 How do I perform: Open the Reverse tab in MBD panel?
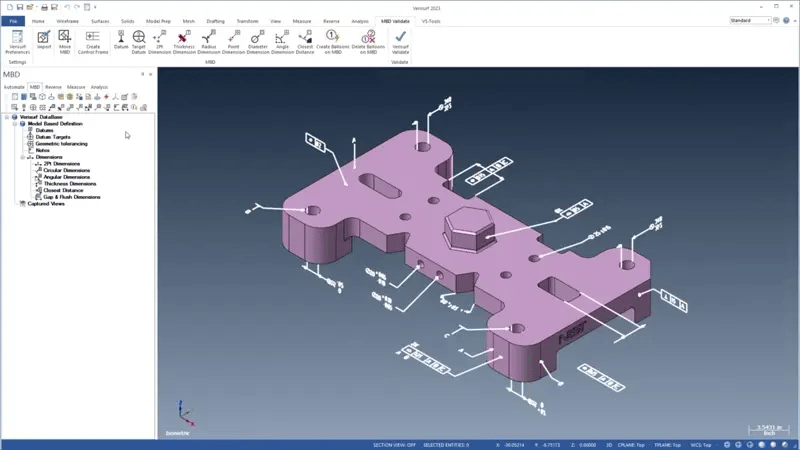coord(53,87)
